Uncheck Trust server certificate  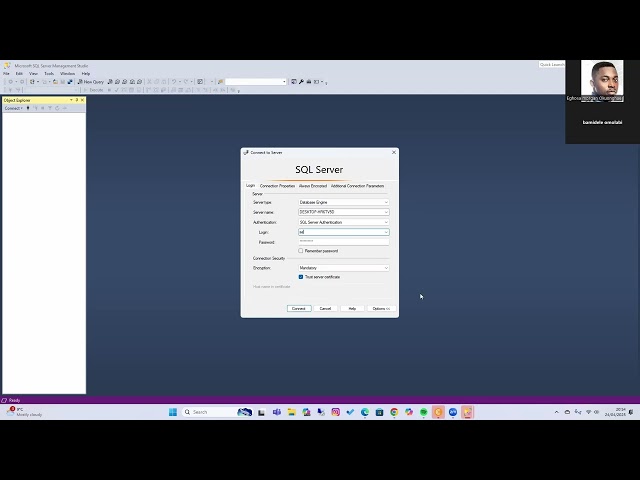click(301, 277)
